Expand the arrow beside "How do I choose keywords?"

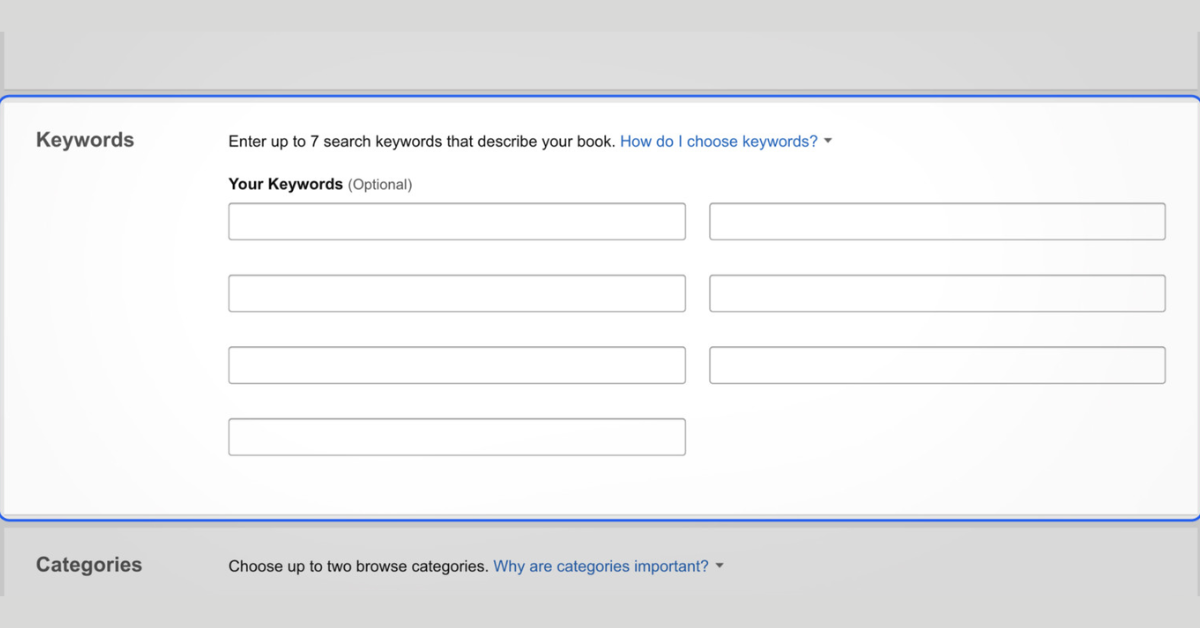828,142
